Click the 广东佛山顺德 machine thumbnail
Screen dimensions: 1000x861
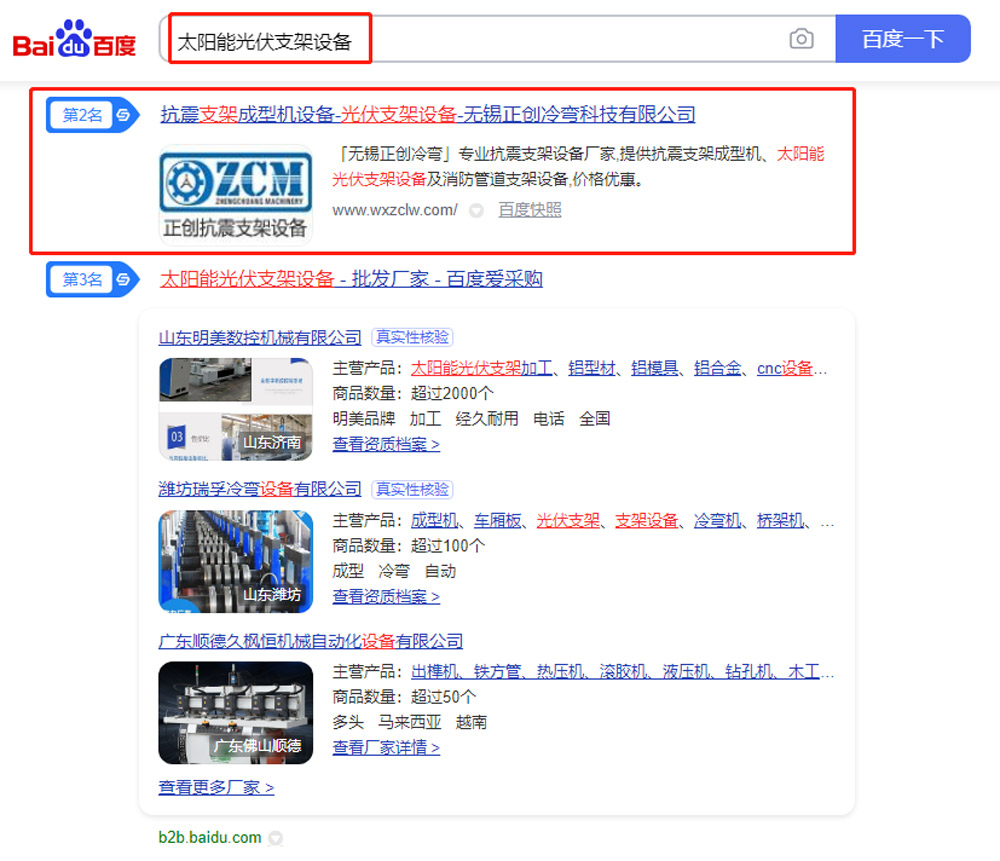235,713
